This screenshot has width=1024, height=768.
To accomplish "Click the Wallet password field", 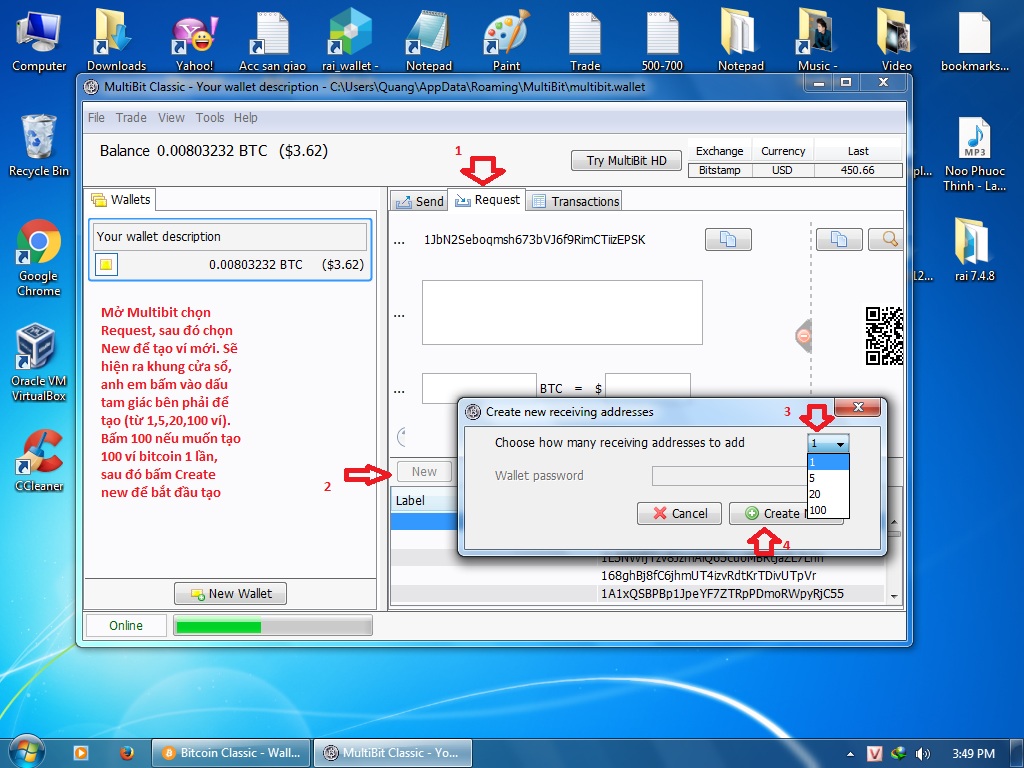I will [729, 475].
